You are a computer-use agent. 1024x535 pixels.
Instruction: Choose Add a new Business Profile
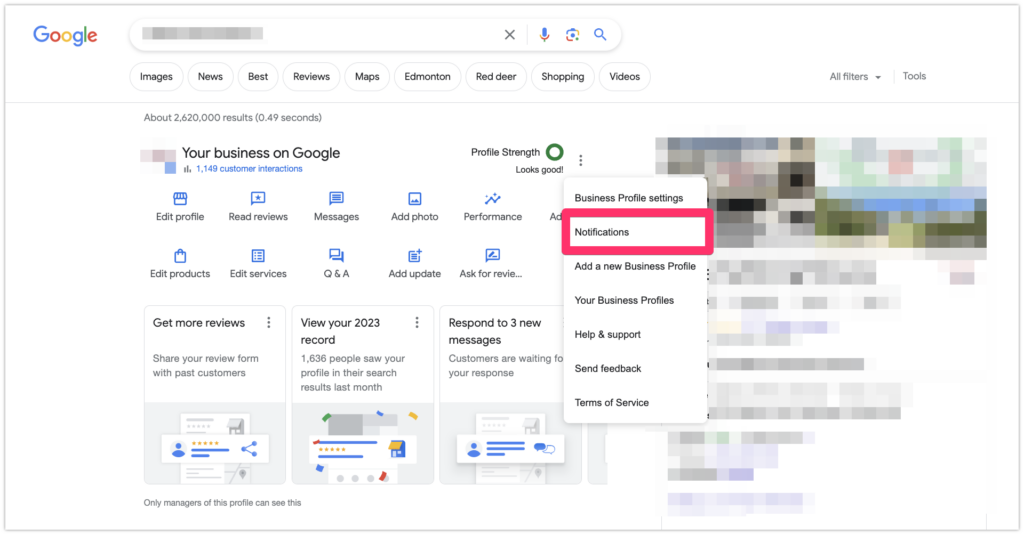coord(635,266)
